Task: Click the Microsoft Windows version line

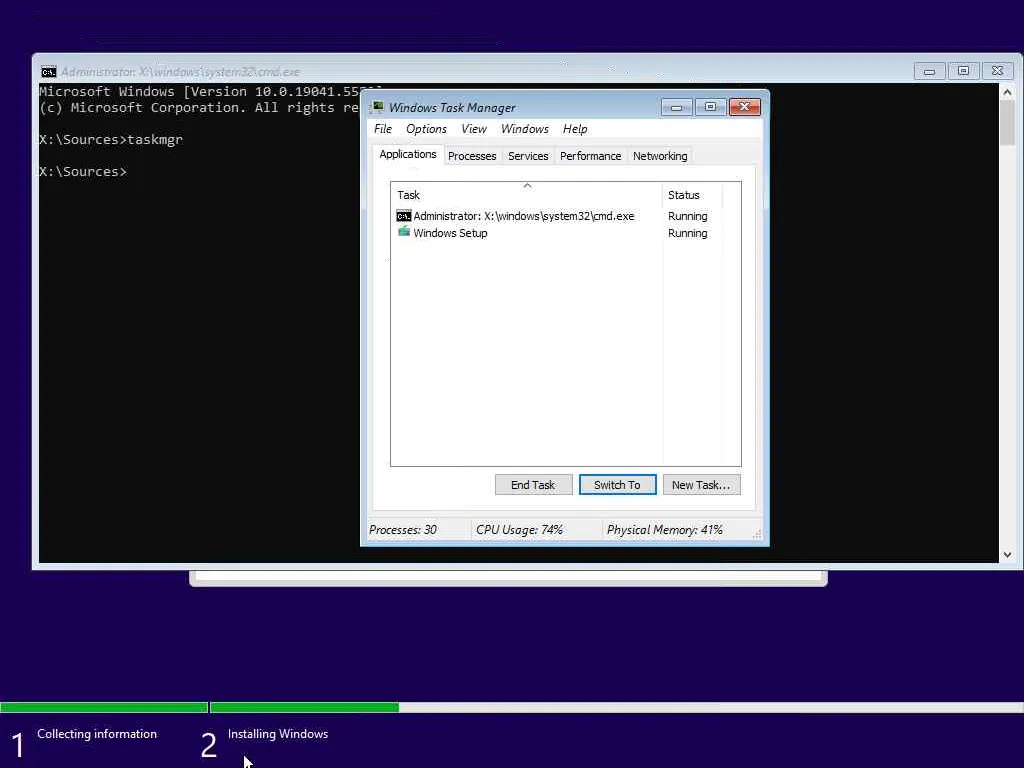Action: 199,91
